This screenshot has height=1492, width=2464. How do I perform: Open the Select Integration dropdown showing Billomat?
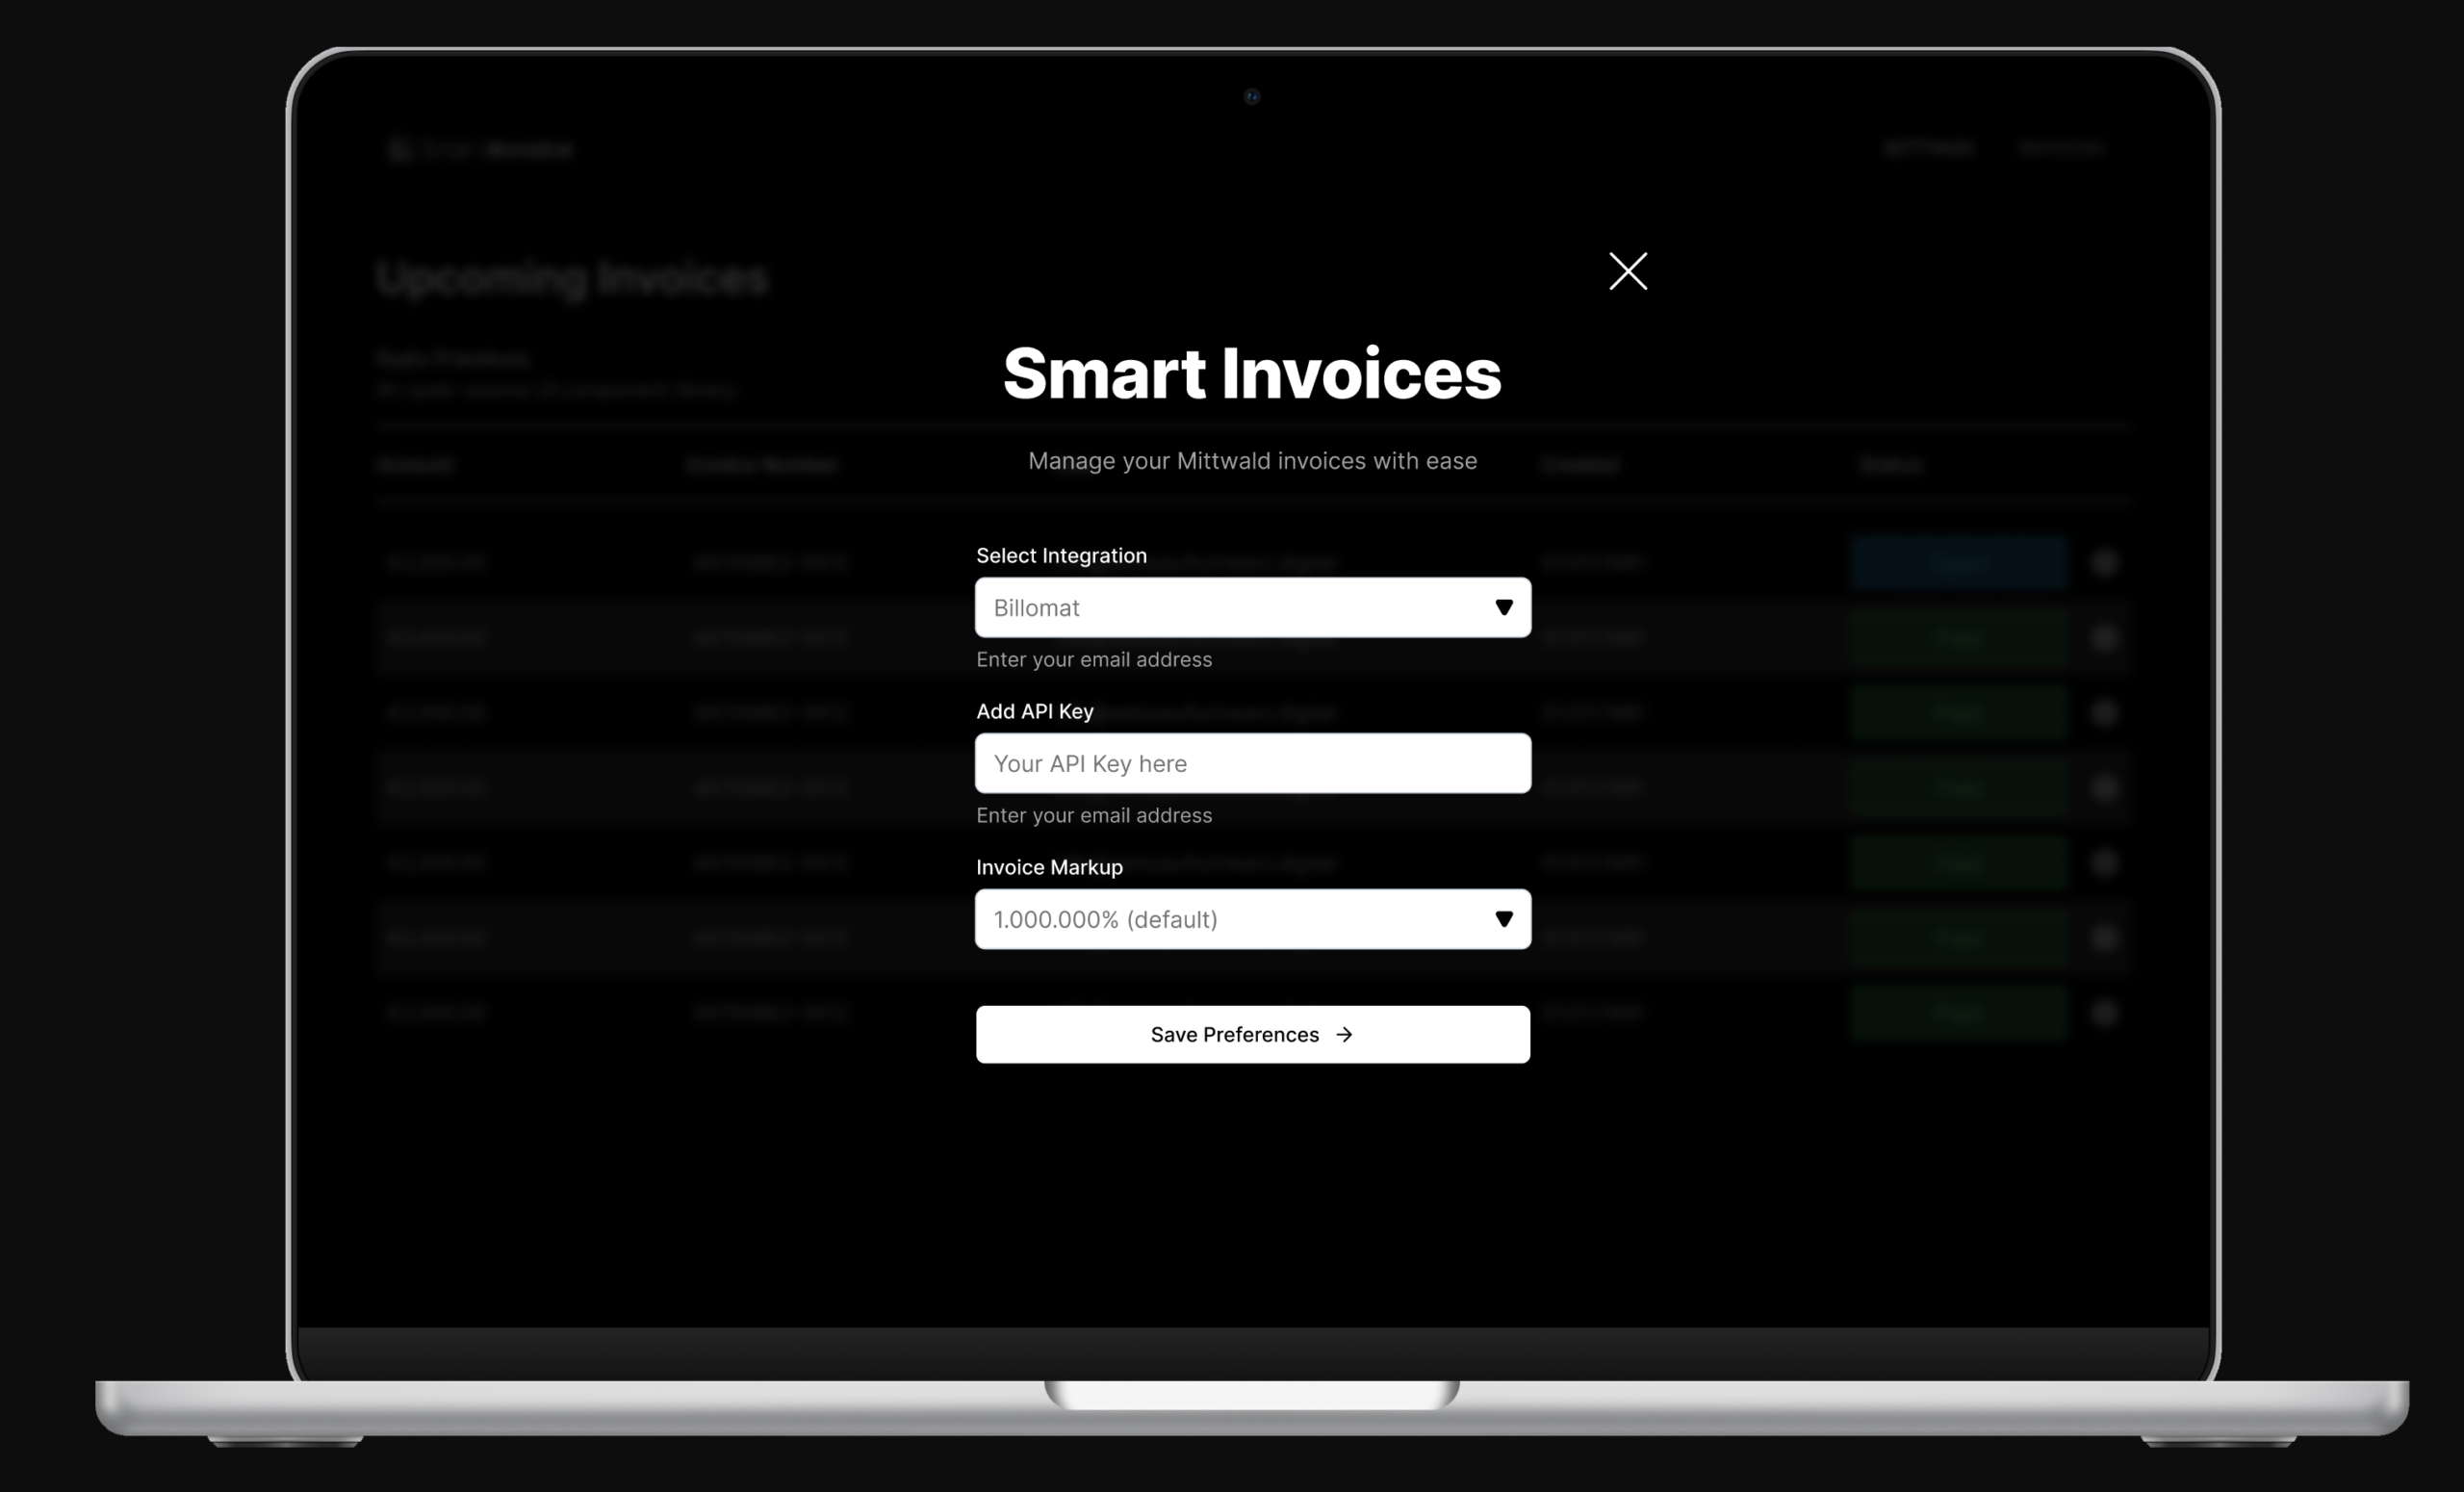pyautogui.click(x=1230, y=607)
